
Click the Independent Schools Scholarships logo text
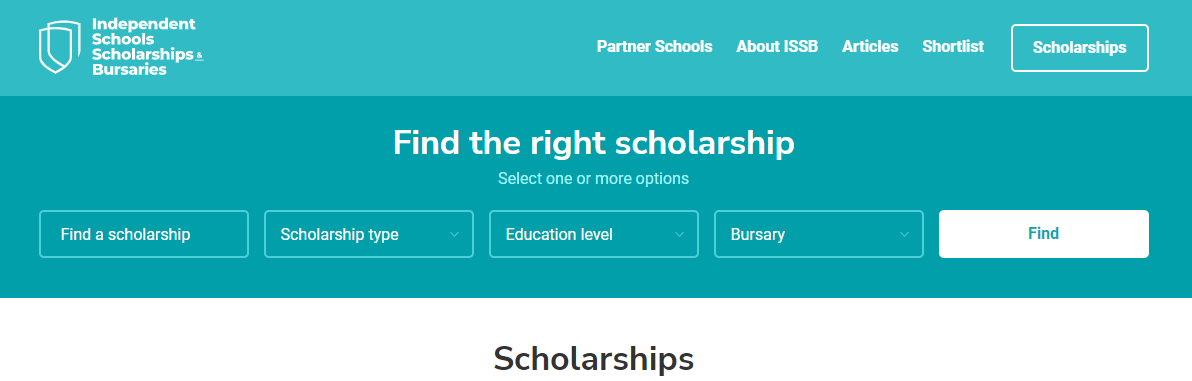(147, 47)
